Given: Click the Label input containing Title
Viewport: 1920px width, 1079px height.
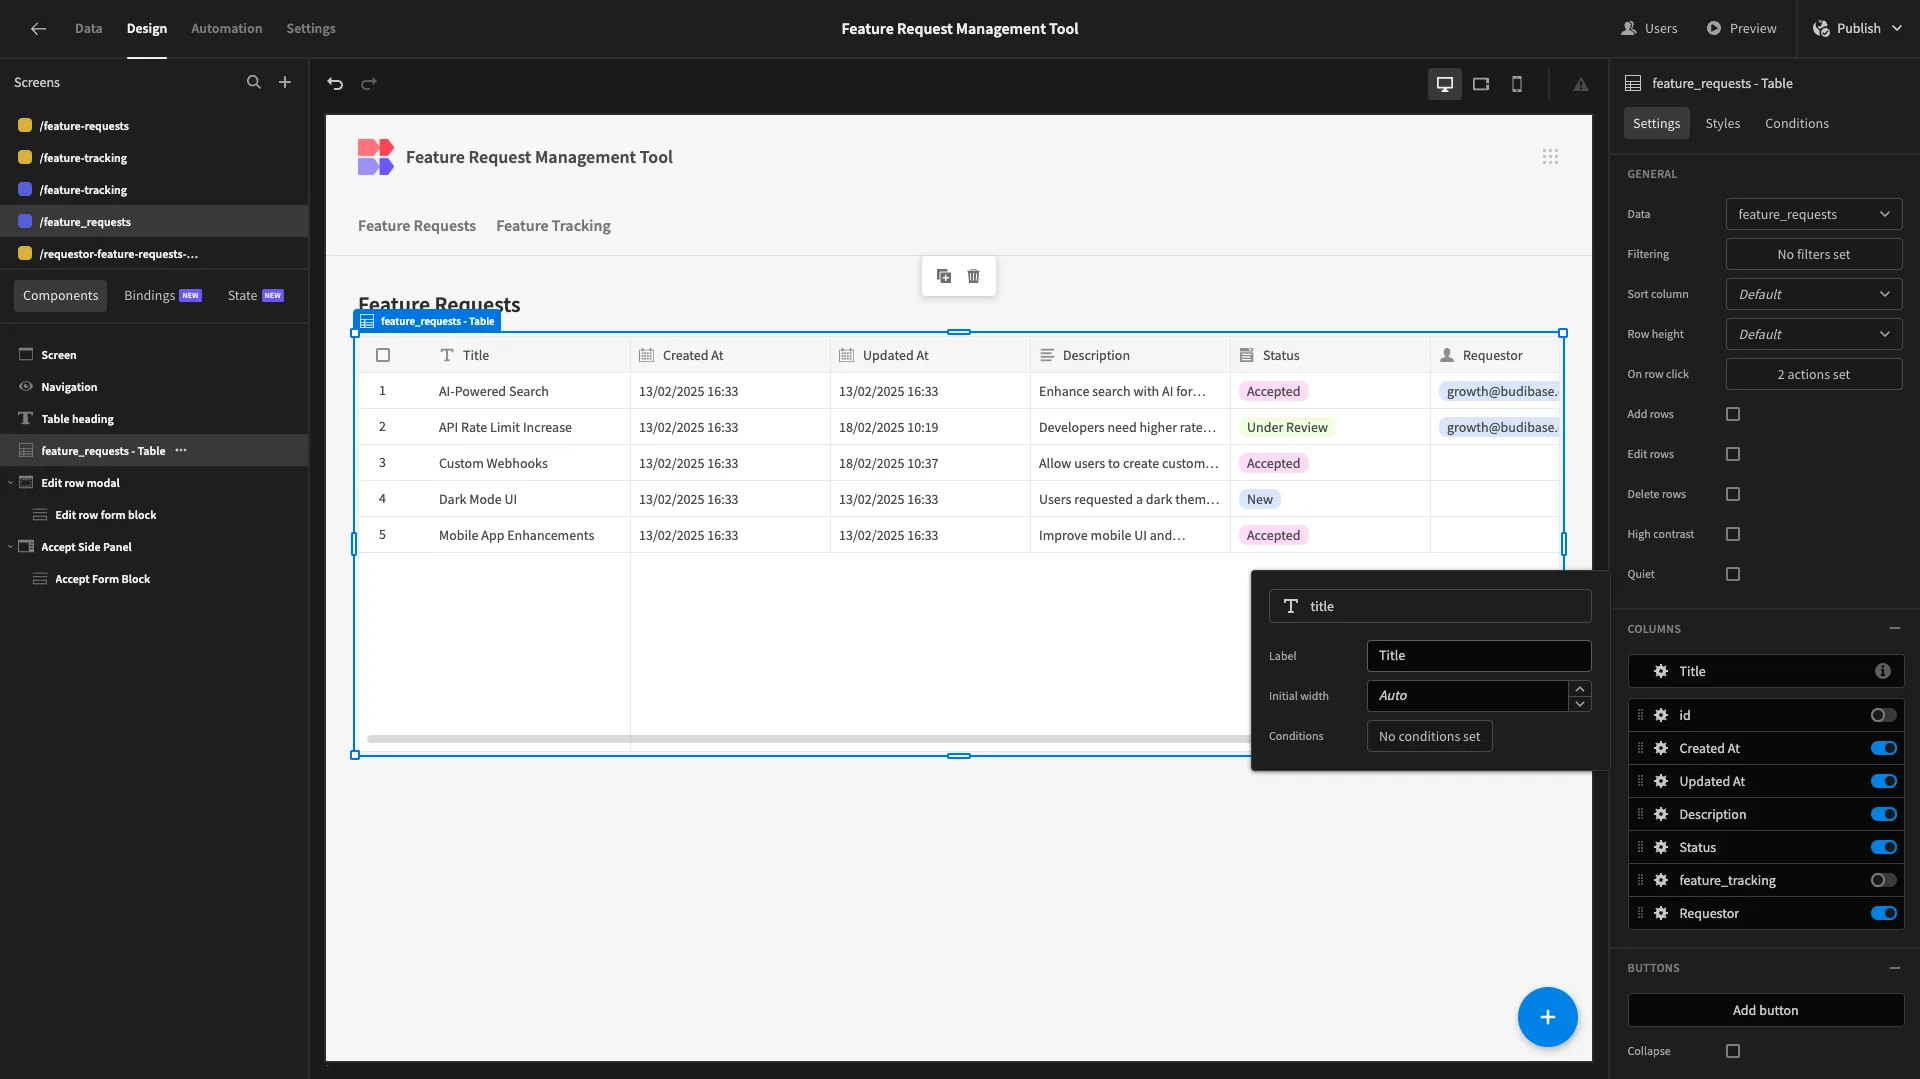Looking at the screenshot, I should tap(1478, 655).
